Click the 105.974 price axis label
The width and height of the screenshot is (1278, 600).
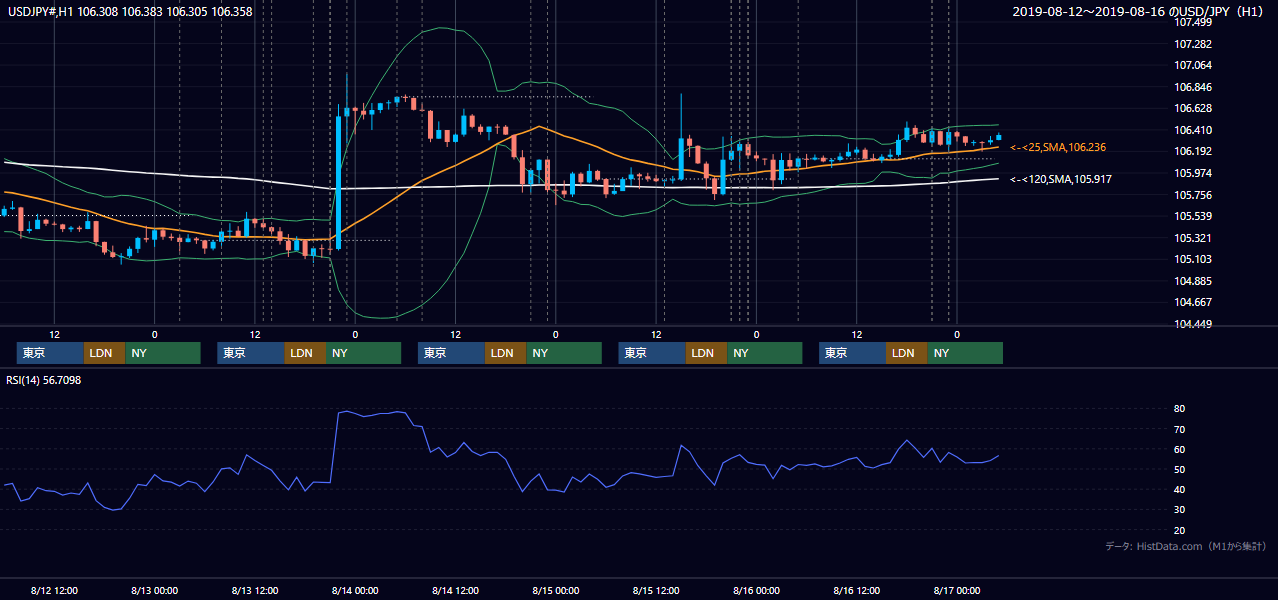click(1193, 173)
